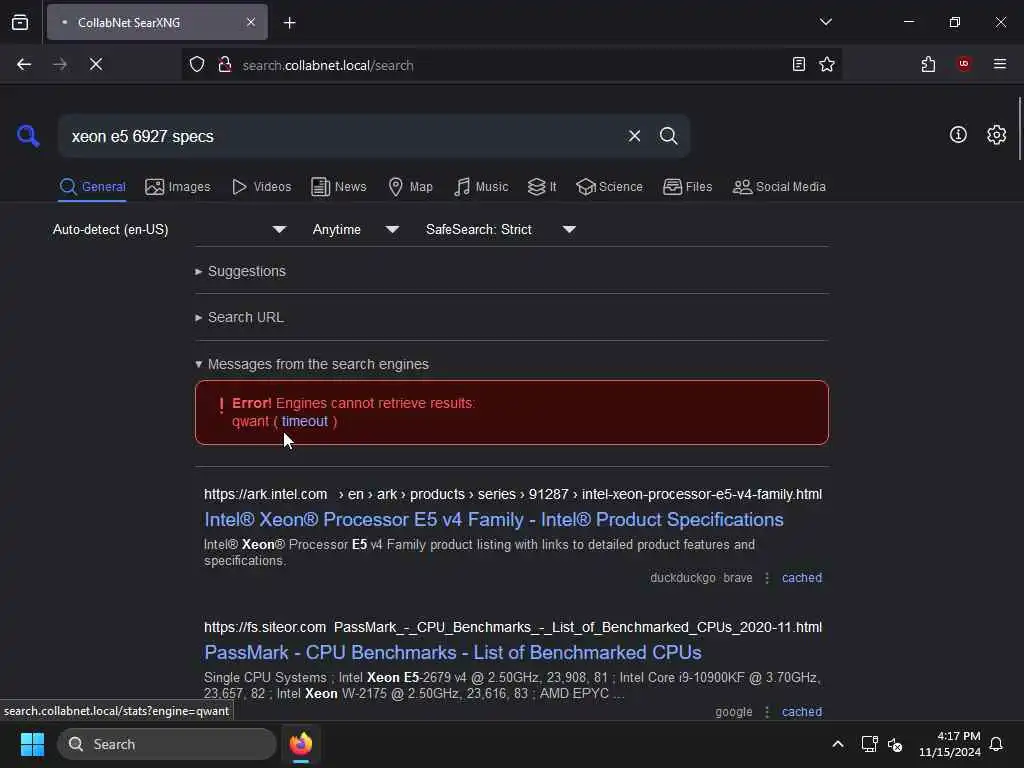The height and width of the screenshot is (768, 1024).
Task: Open the uBlock Origin extension icon
Action: click(964, 64)
